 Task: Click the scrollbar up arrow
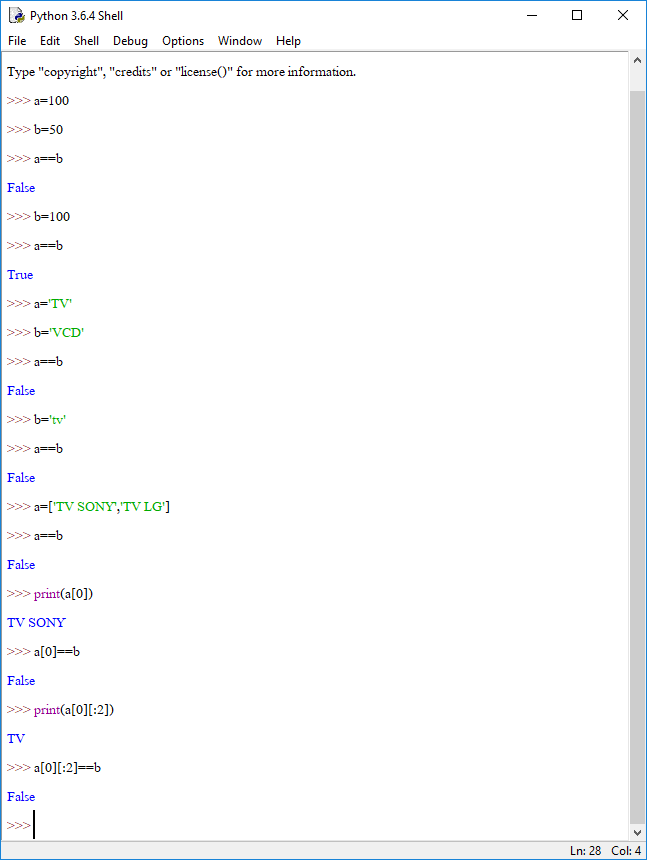tap(637, 60)
